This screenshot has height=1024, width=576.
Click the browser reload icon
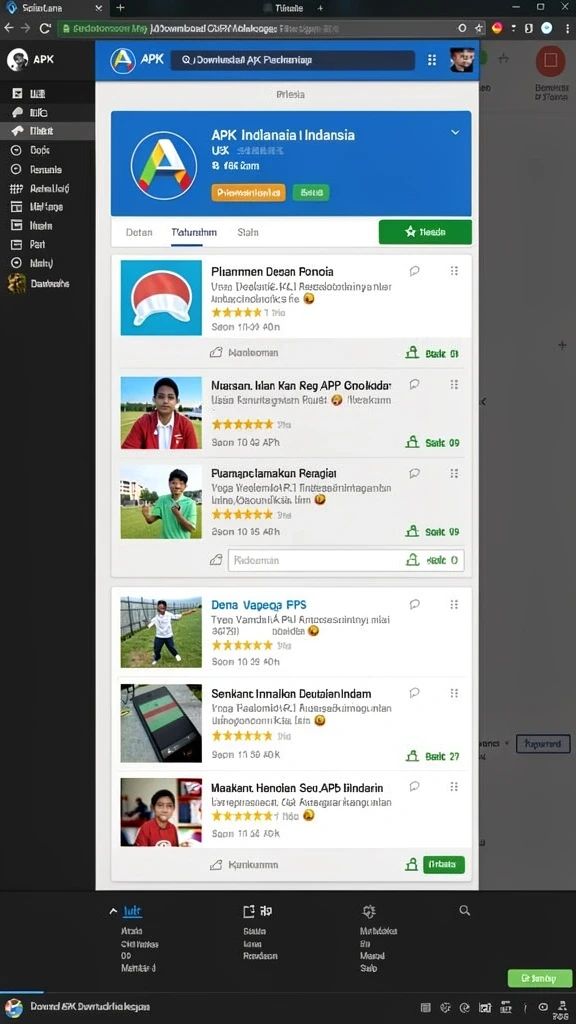point(45,28)
